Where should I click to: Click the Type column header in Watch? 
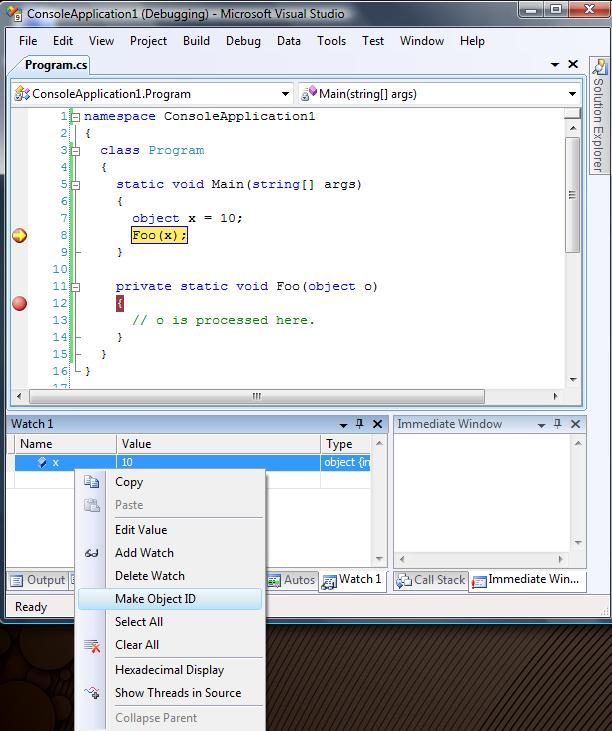click(x=346, y=444)
